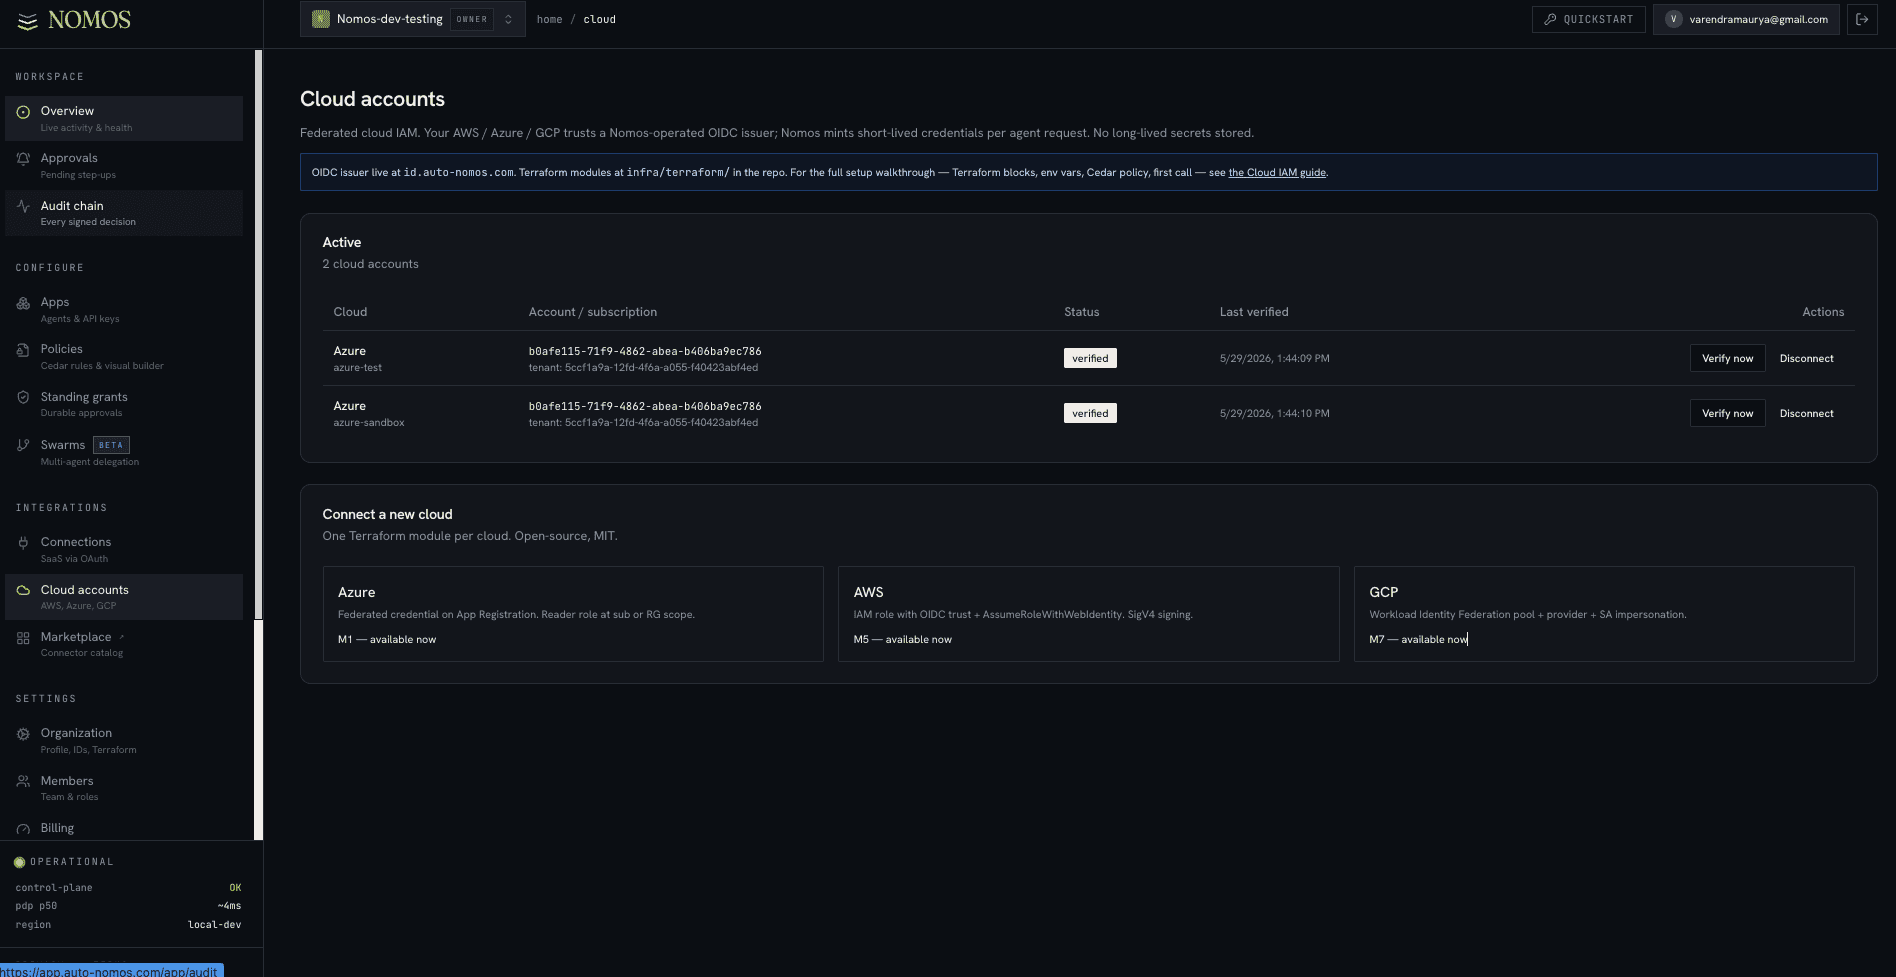Open the Cloud IAM guide link
The image size is (1896, 977).
[1277, 172]
